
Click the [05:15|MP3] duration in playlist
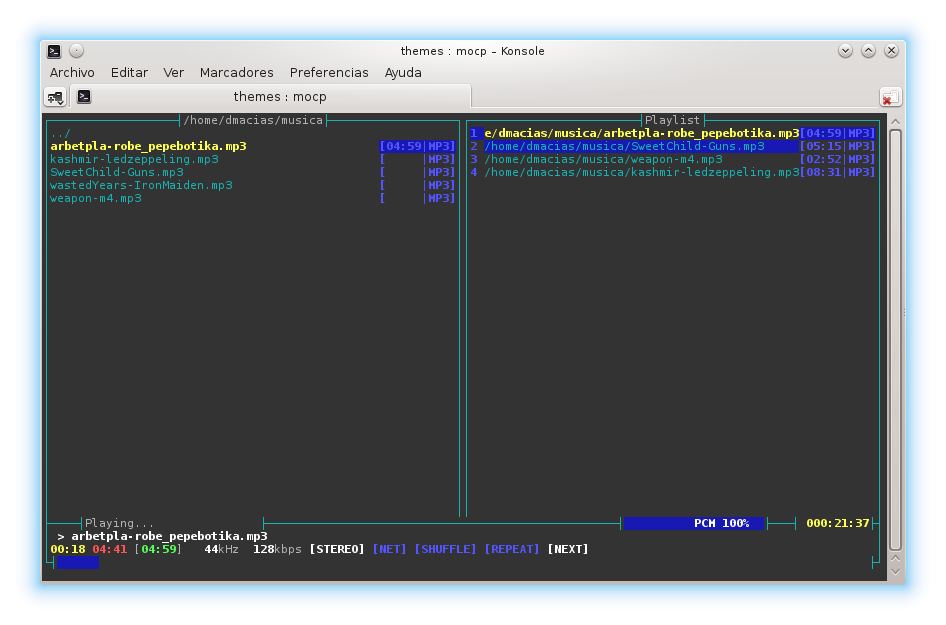coord(837,147)
